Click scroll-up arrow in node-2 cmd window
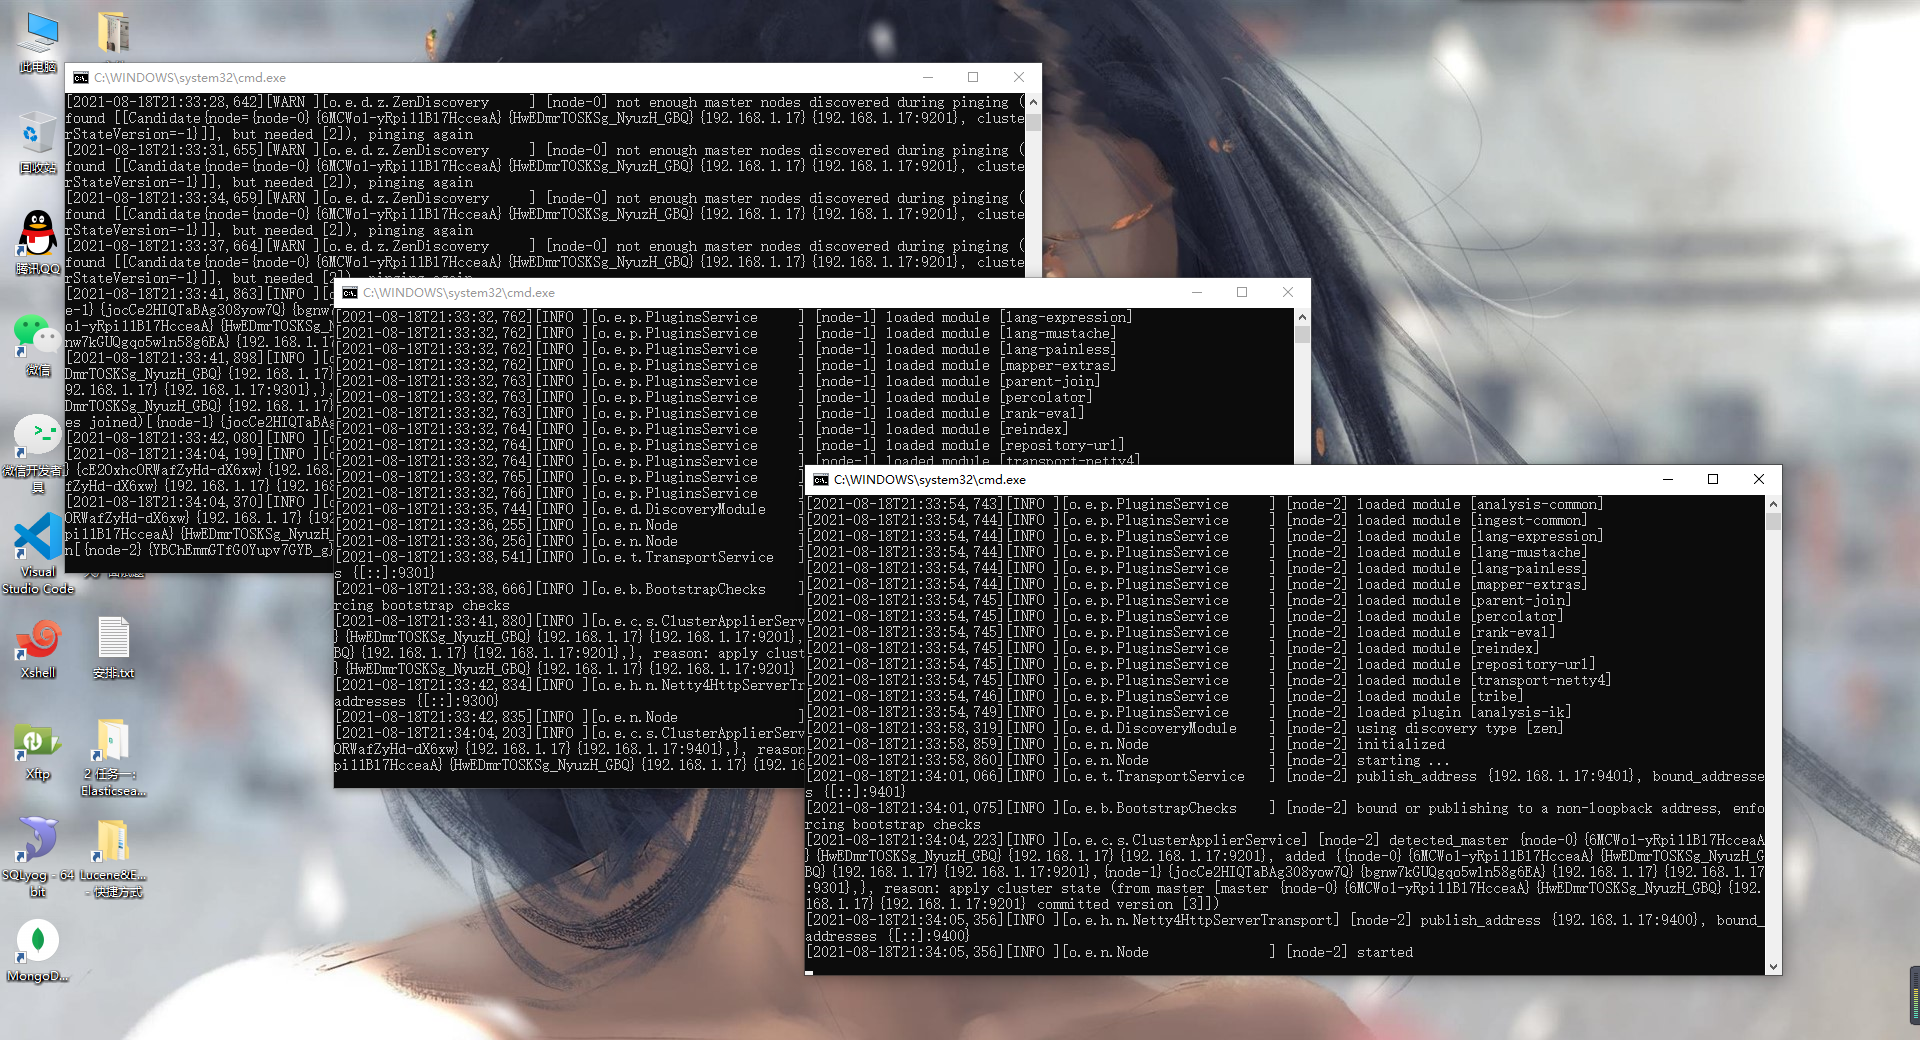Image resolution: width=1920 pixels, height=1040 pixels. (1773, 504)
